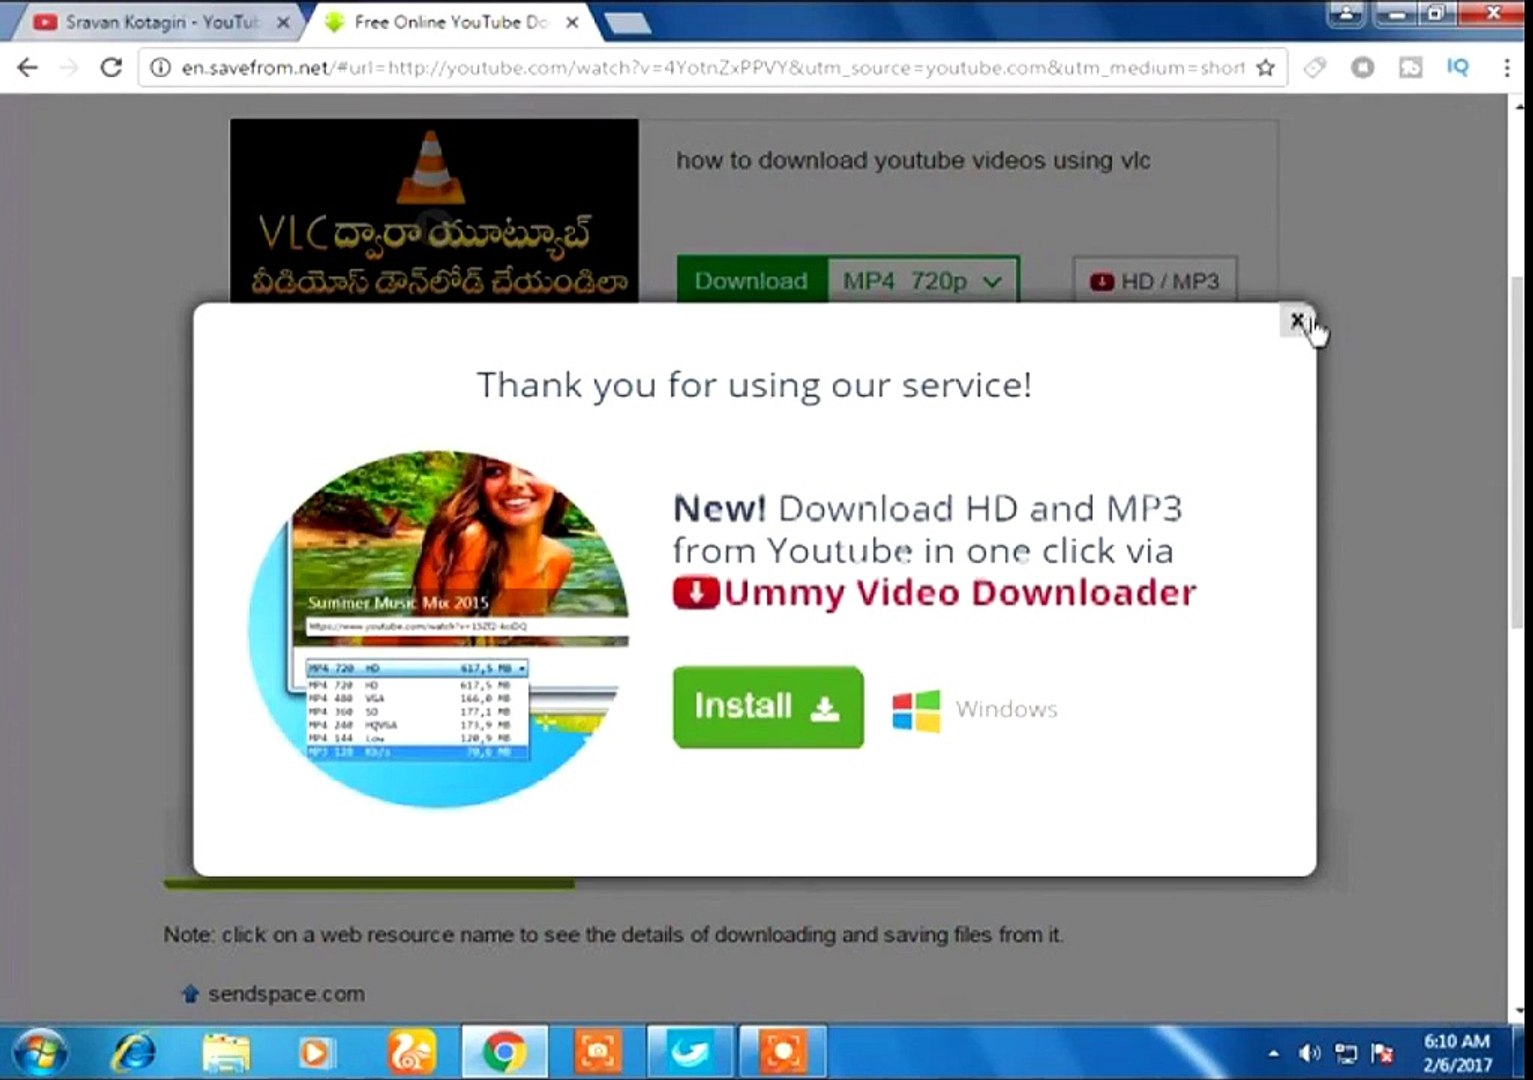This screenshot has width=1533, height=1080.
Task: Click the Action Center flag tray icon
Action: 1383,1053
